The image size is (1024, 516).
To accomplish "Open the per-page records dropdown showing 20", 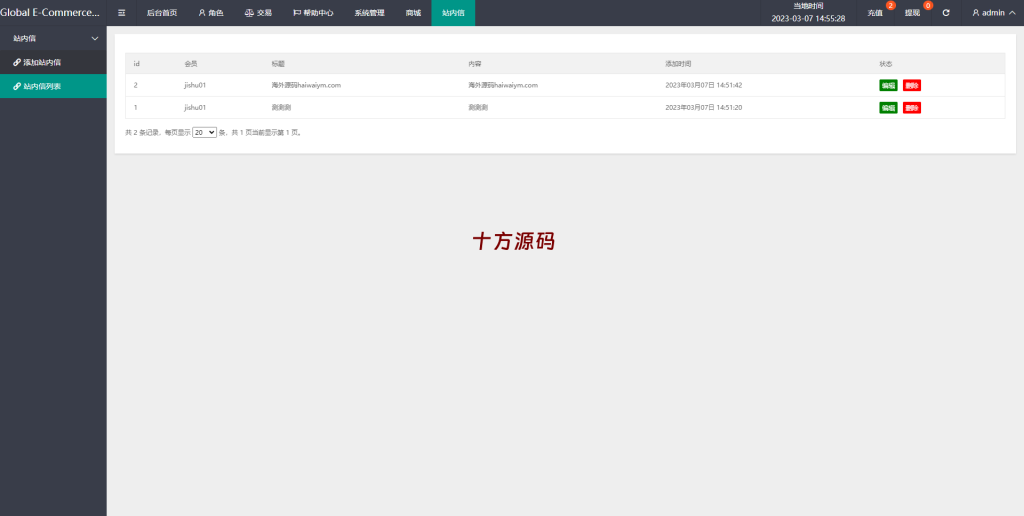I will tap(204, 132).
